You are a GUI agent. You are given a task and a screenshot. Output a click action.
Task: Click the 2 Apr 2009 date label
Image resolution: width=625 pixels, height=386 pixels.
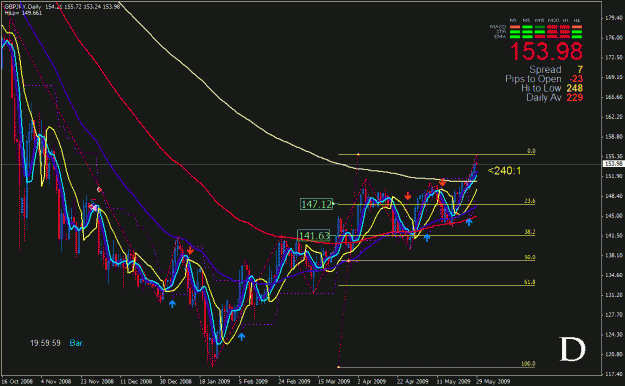[372, 381]
